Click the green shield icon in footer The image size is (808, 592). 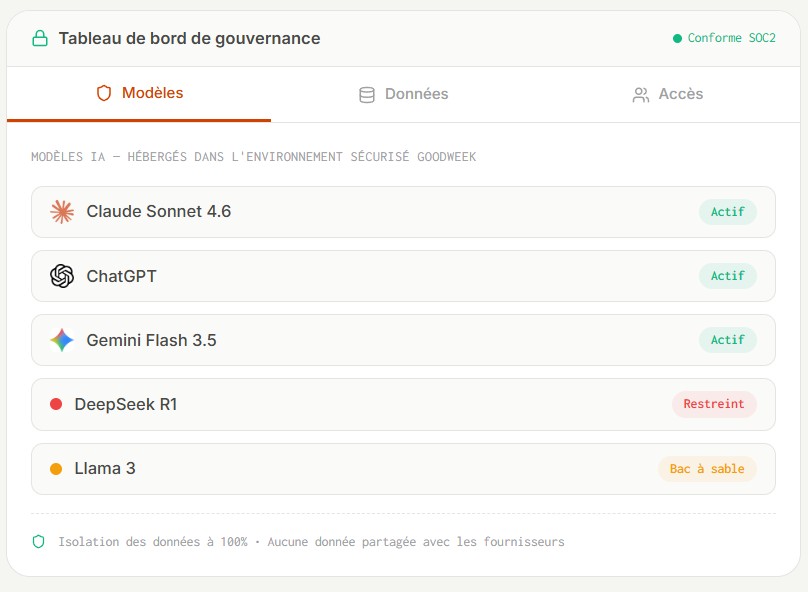click(39, 542)
